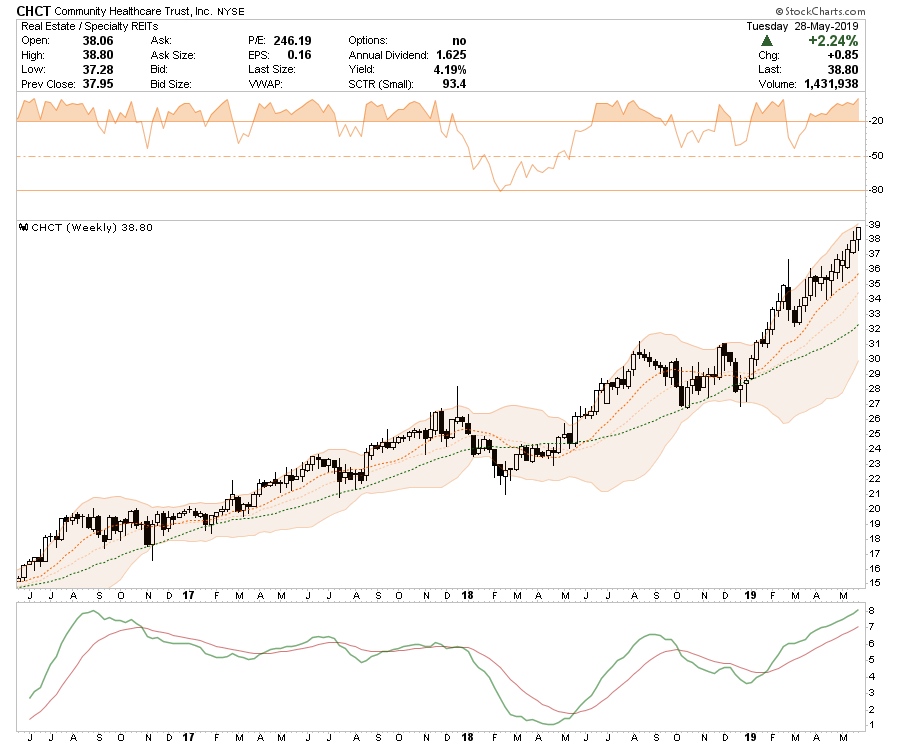
Task: Click the SCTR (Small) value 93.4
Action: click(x=454, y=84)
